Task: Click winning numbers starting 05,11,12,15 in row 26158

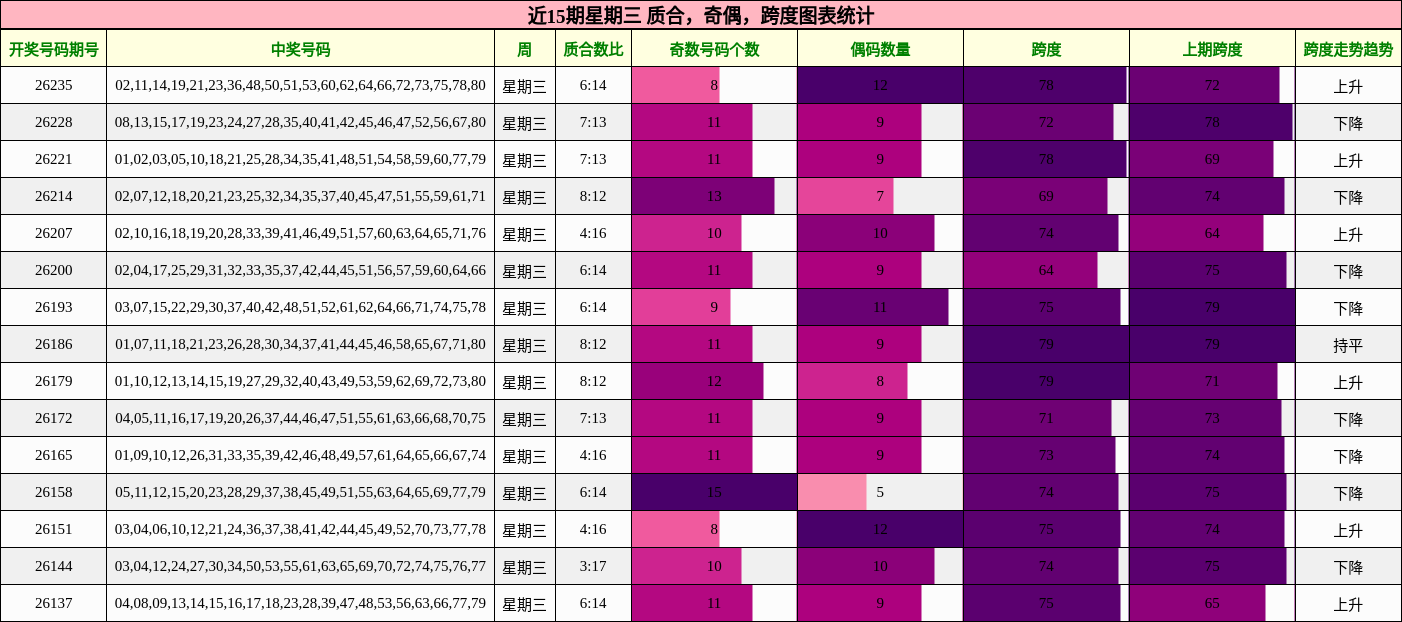Action: (x=301, y=492)
